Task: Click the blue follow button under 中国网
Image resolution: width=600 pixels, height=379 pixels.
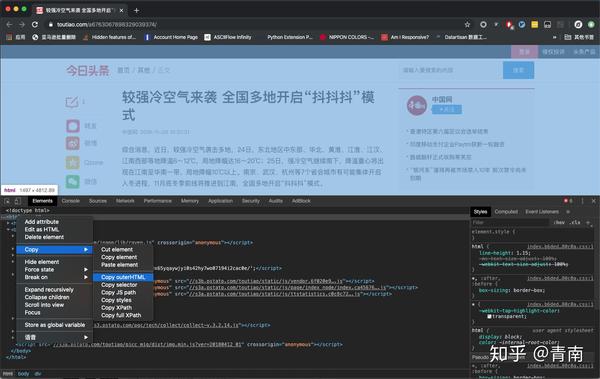Action: click(x=447, y=110)
